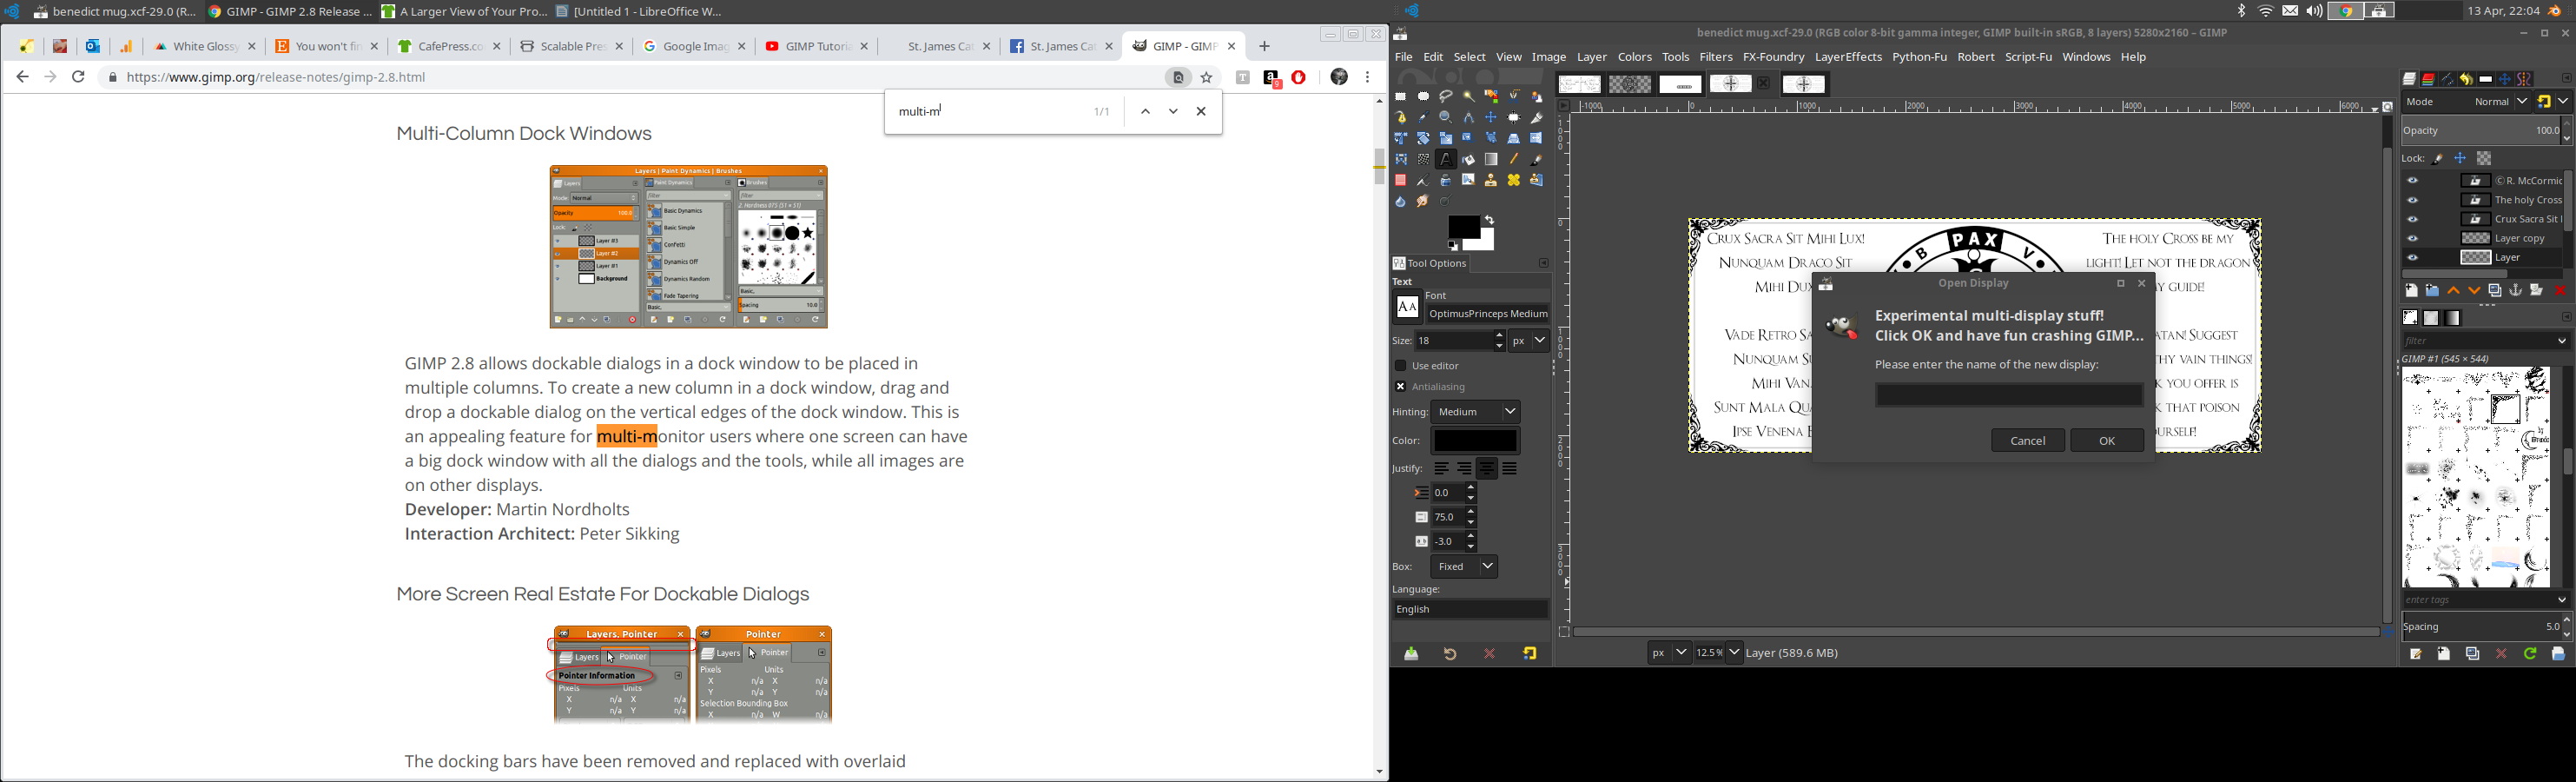
Task: Close the browser find bar
Action: tap(1202, 112)
